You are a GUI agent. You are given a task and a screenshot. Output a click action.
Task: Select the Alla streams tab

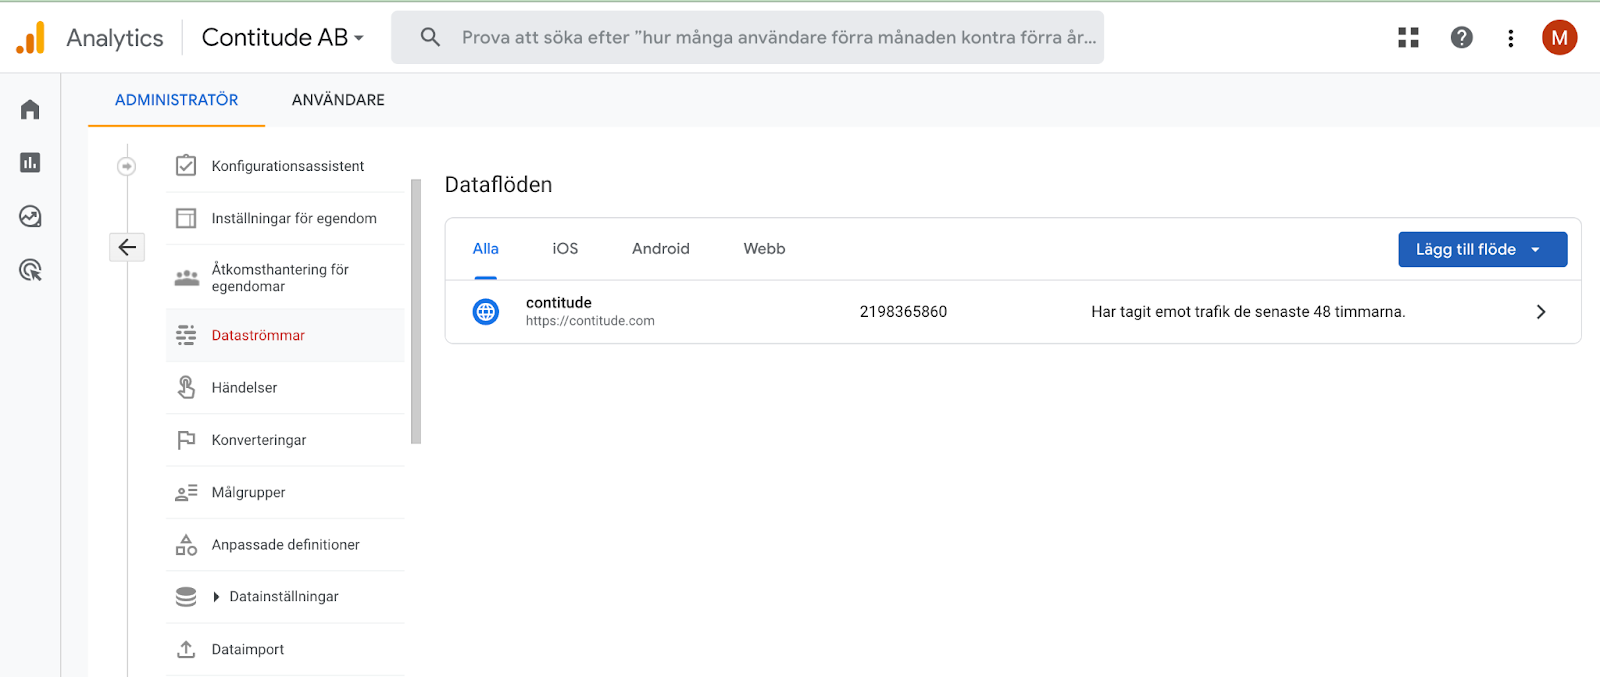point(486,249)
